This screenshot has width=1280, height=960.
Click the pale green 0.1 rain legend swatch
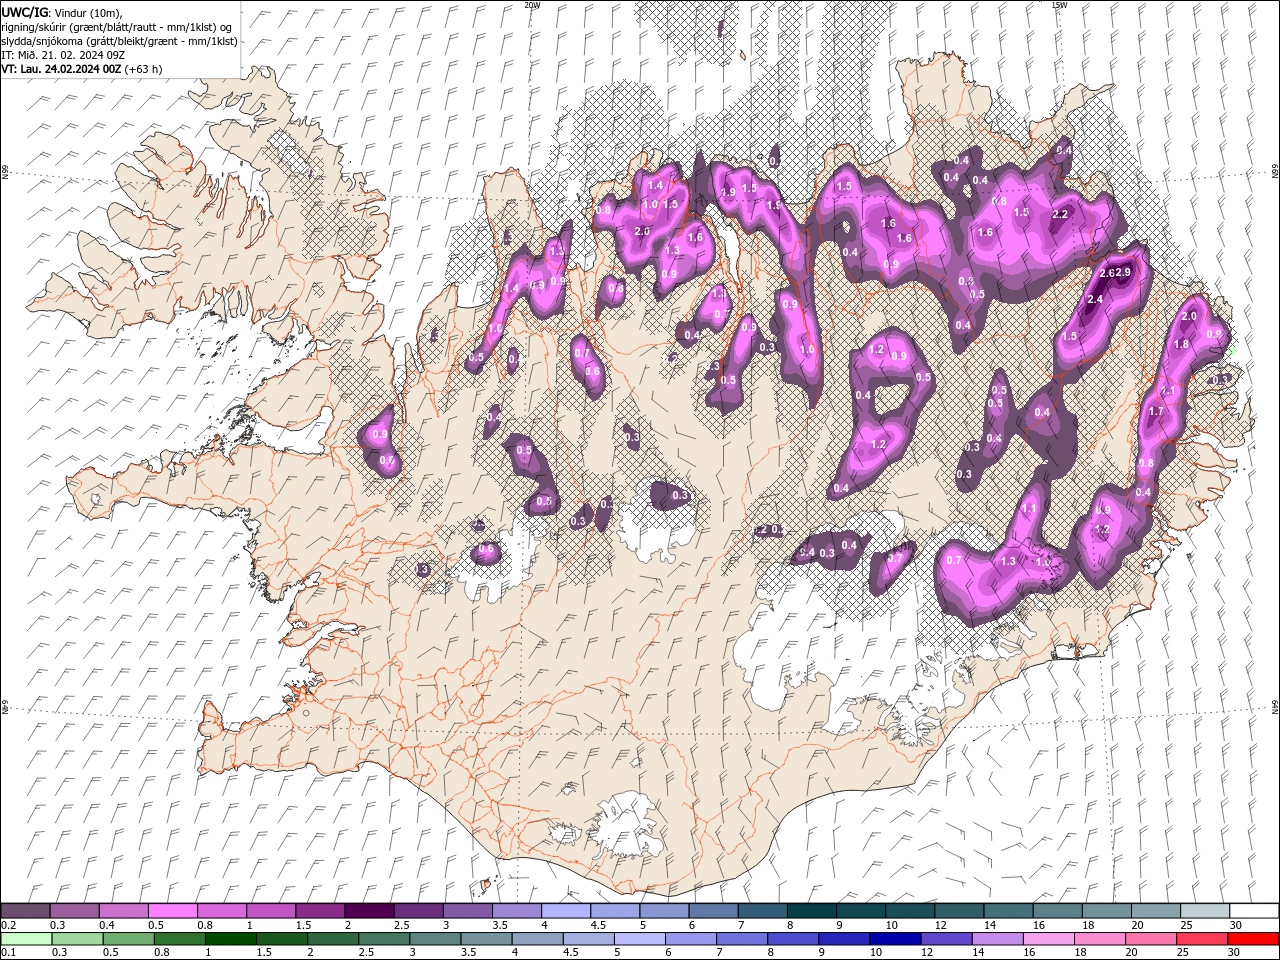pos(26,939)
